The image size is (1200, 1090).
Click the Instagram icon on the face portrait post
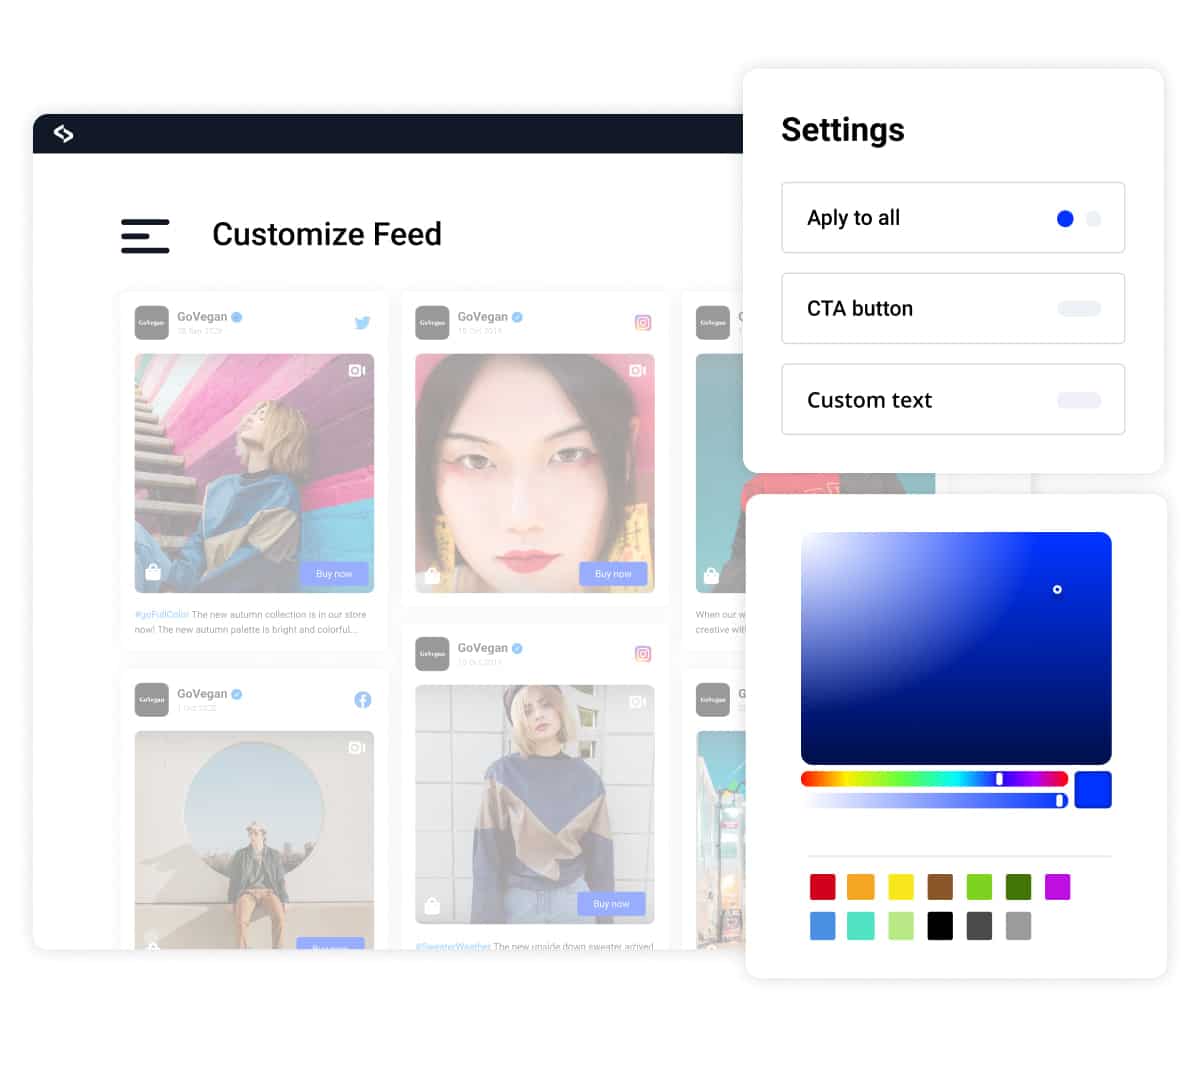click(643, 322)
